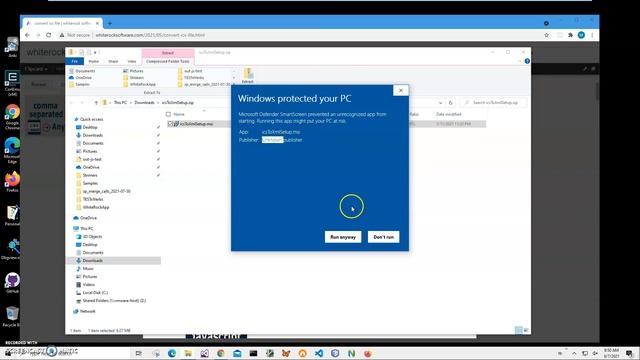
Task: Click the Explorer search box
Action: (493, 102)
